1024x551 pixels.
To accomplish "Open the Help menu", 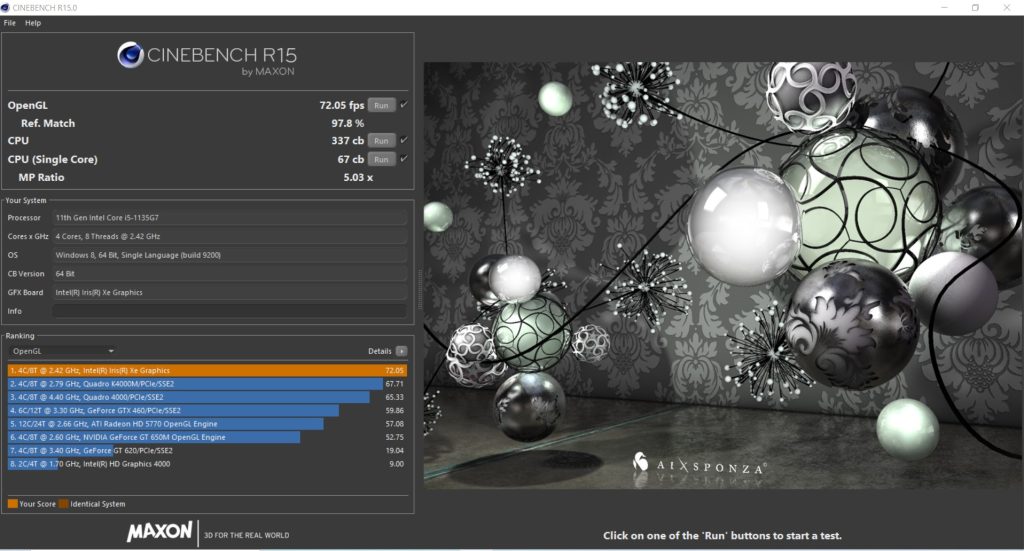I will tap(33, 23).
